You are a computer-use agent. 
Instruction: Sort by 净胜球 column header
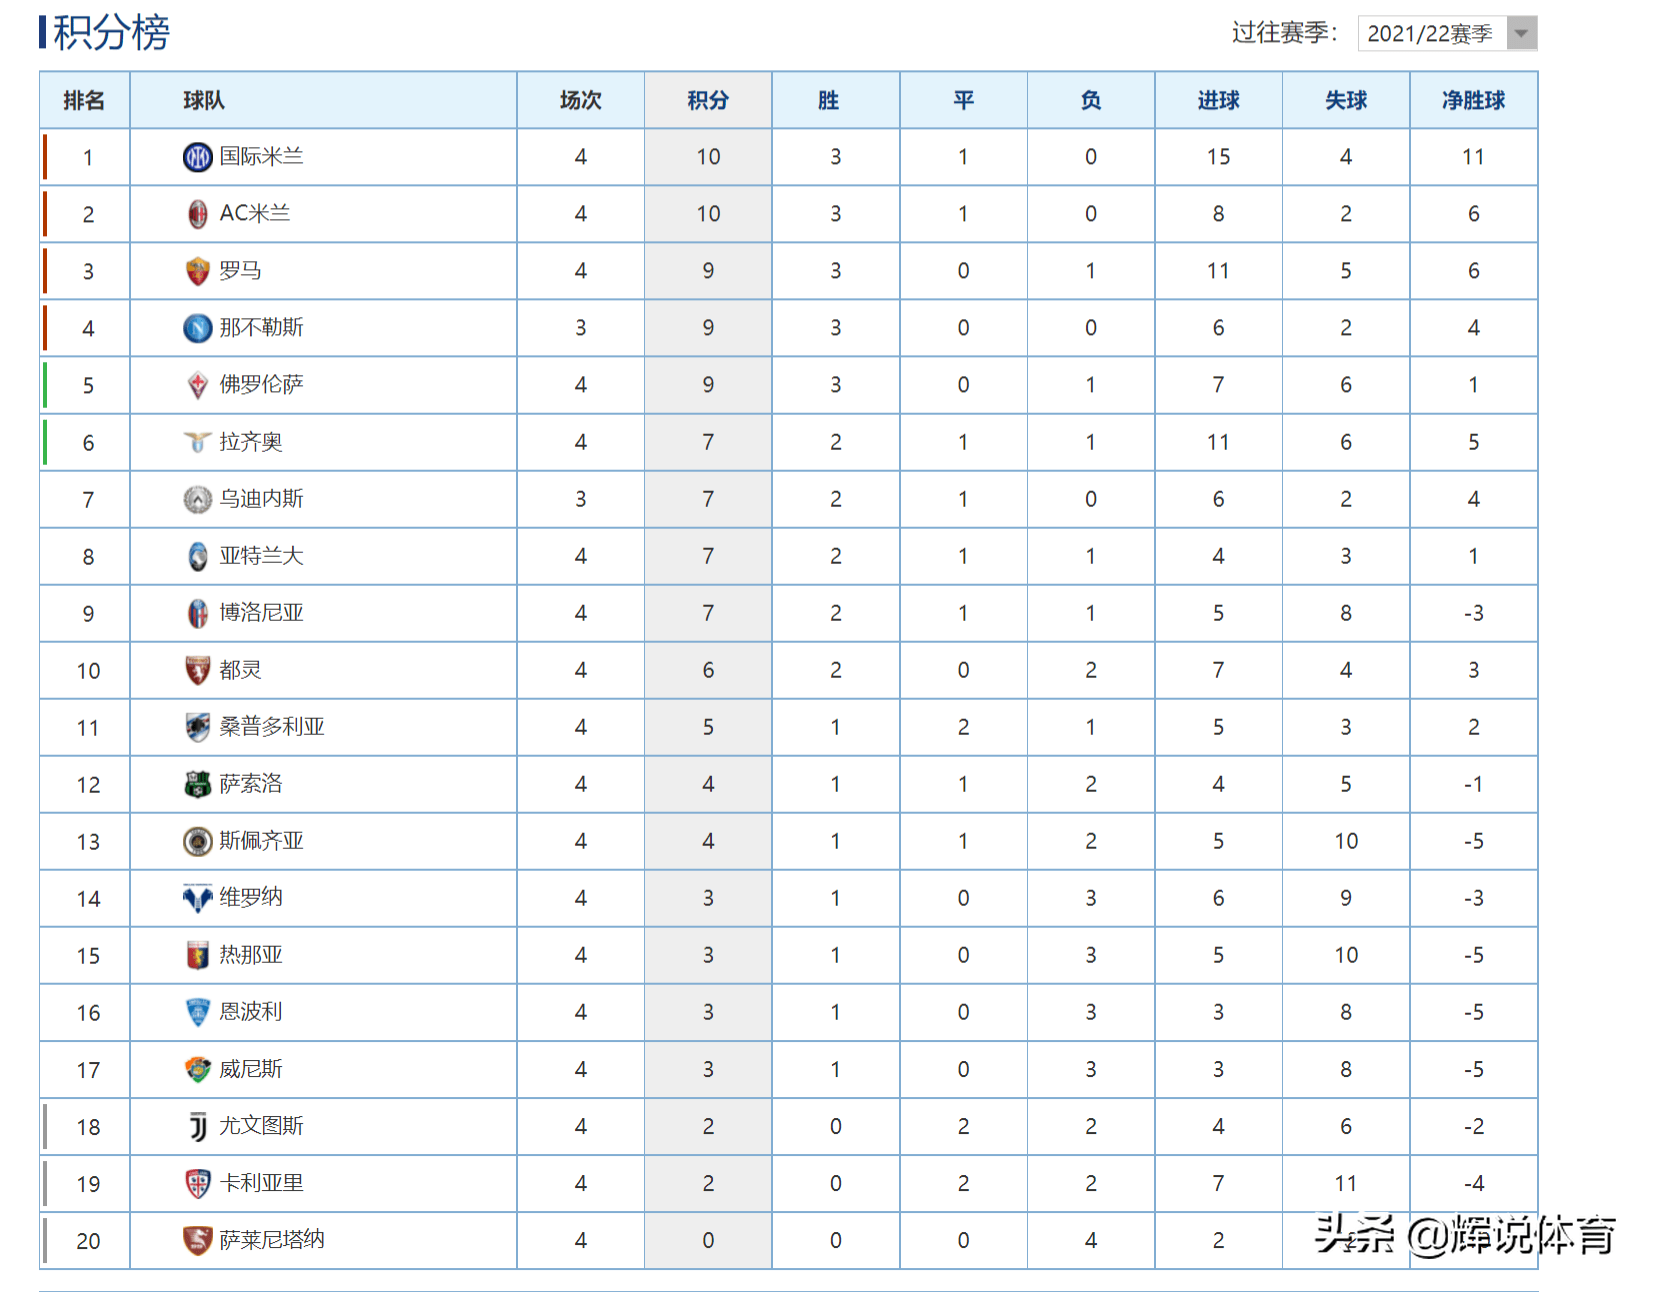[x=1474, y=100]
